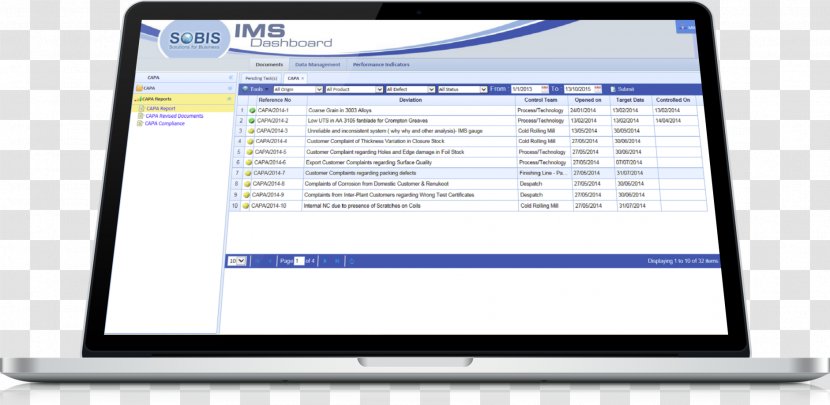Click Controlled On date '14/04/2014'

pyautogui.click(x=667, y=121)
